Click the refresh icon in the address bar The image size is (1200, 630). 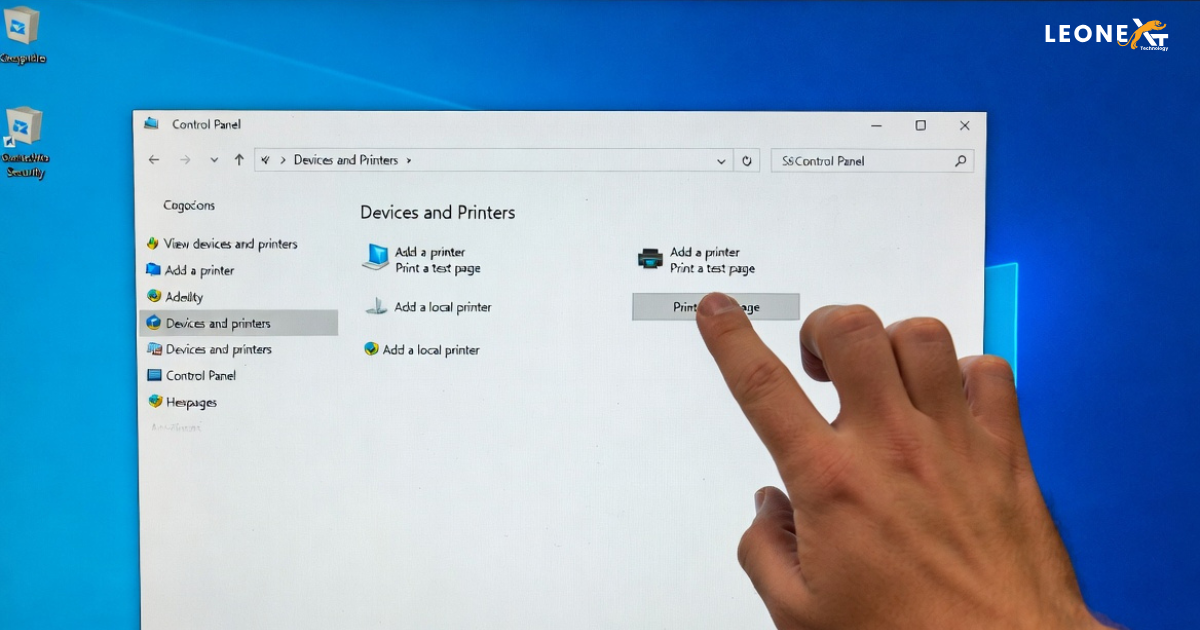tap(747, 160)
